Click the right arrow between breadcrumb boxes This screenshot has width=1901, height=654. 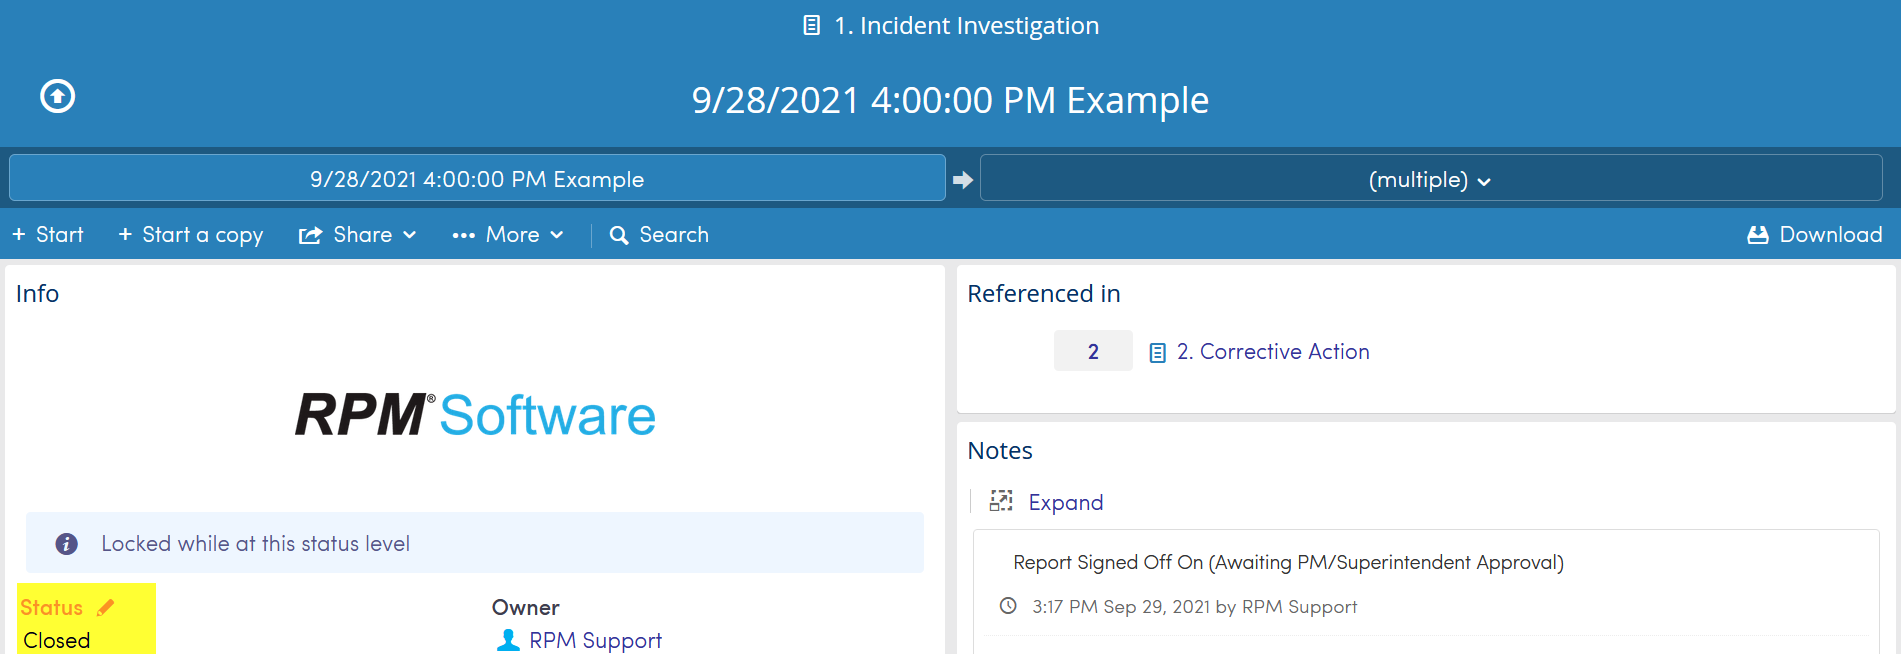click(x=963, y=180)
